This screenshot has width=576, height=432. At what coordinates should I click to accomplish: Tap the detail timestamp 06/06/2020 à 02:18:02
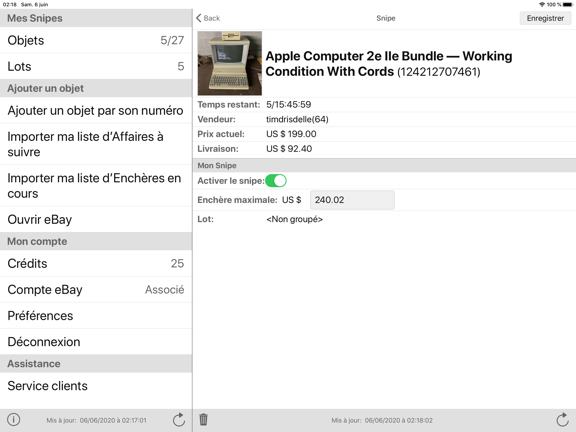399,420
